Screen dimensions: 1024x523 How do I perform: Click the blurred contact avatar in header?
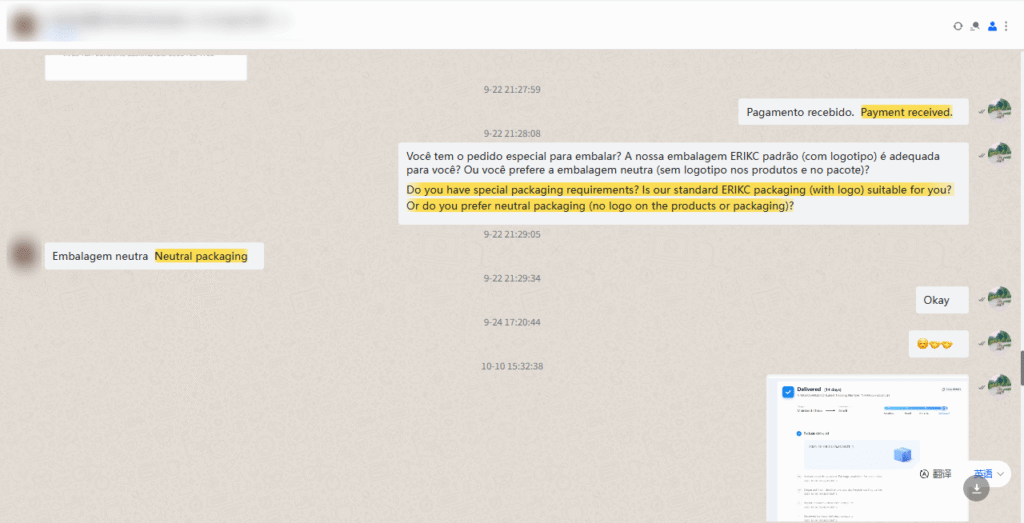click(25, 22)
